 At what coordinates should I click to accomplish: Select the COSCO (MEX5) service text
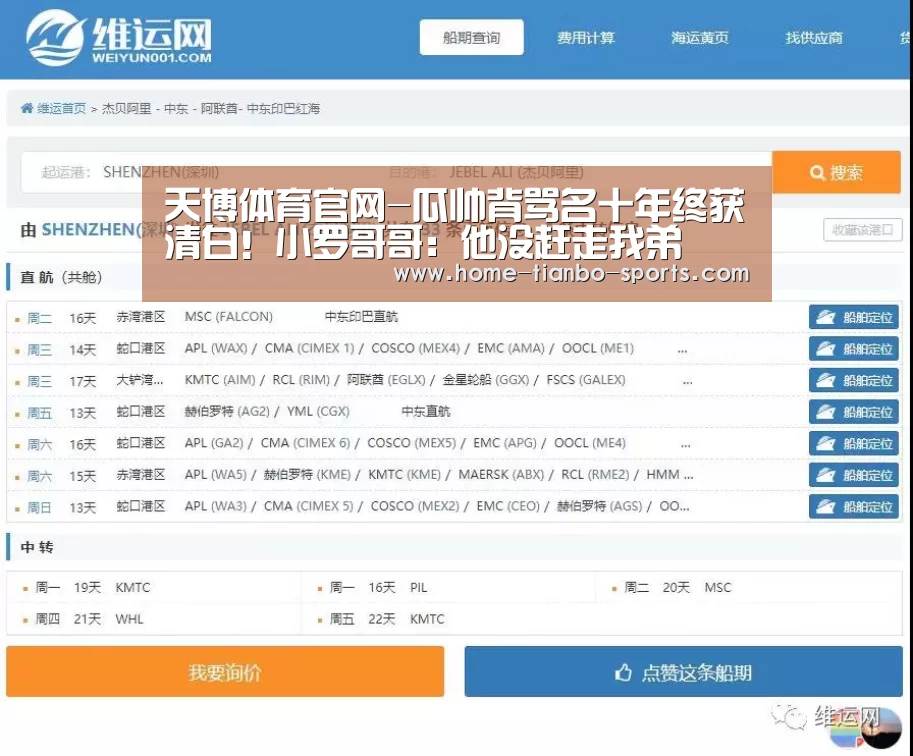pyautogui.click(x=412, y=443)
